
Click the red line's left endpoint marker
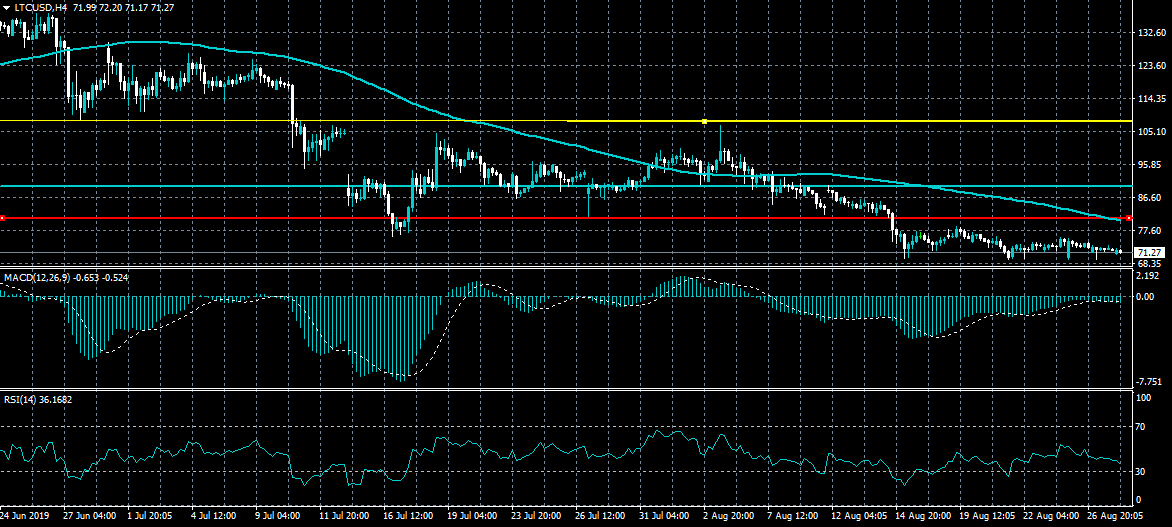[x=3, y=218]
